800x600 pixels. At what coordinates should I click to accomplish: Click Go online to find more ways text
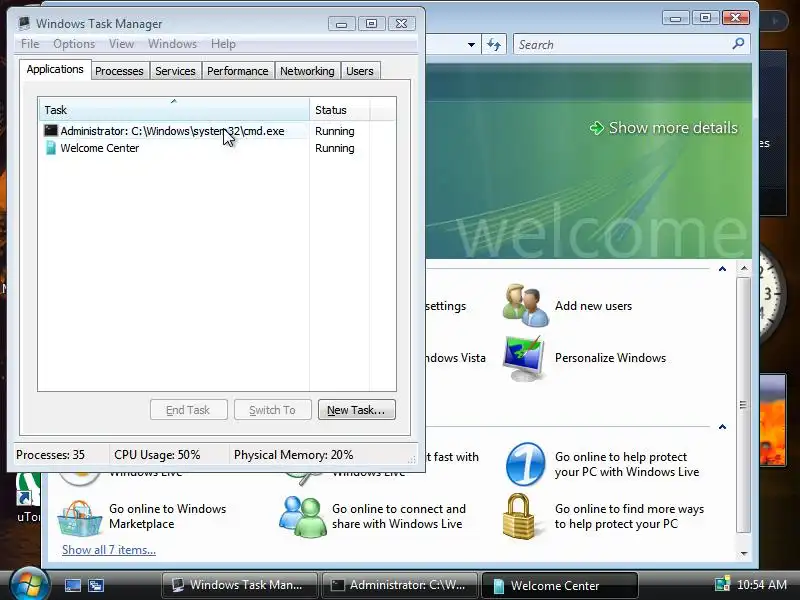pos(630,516)
